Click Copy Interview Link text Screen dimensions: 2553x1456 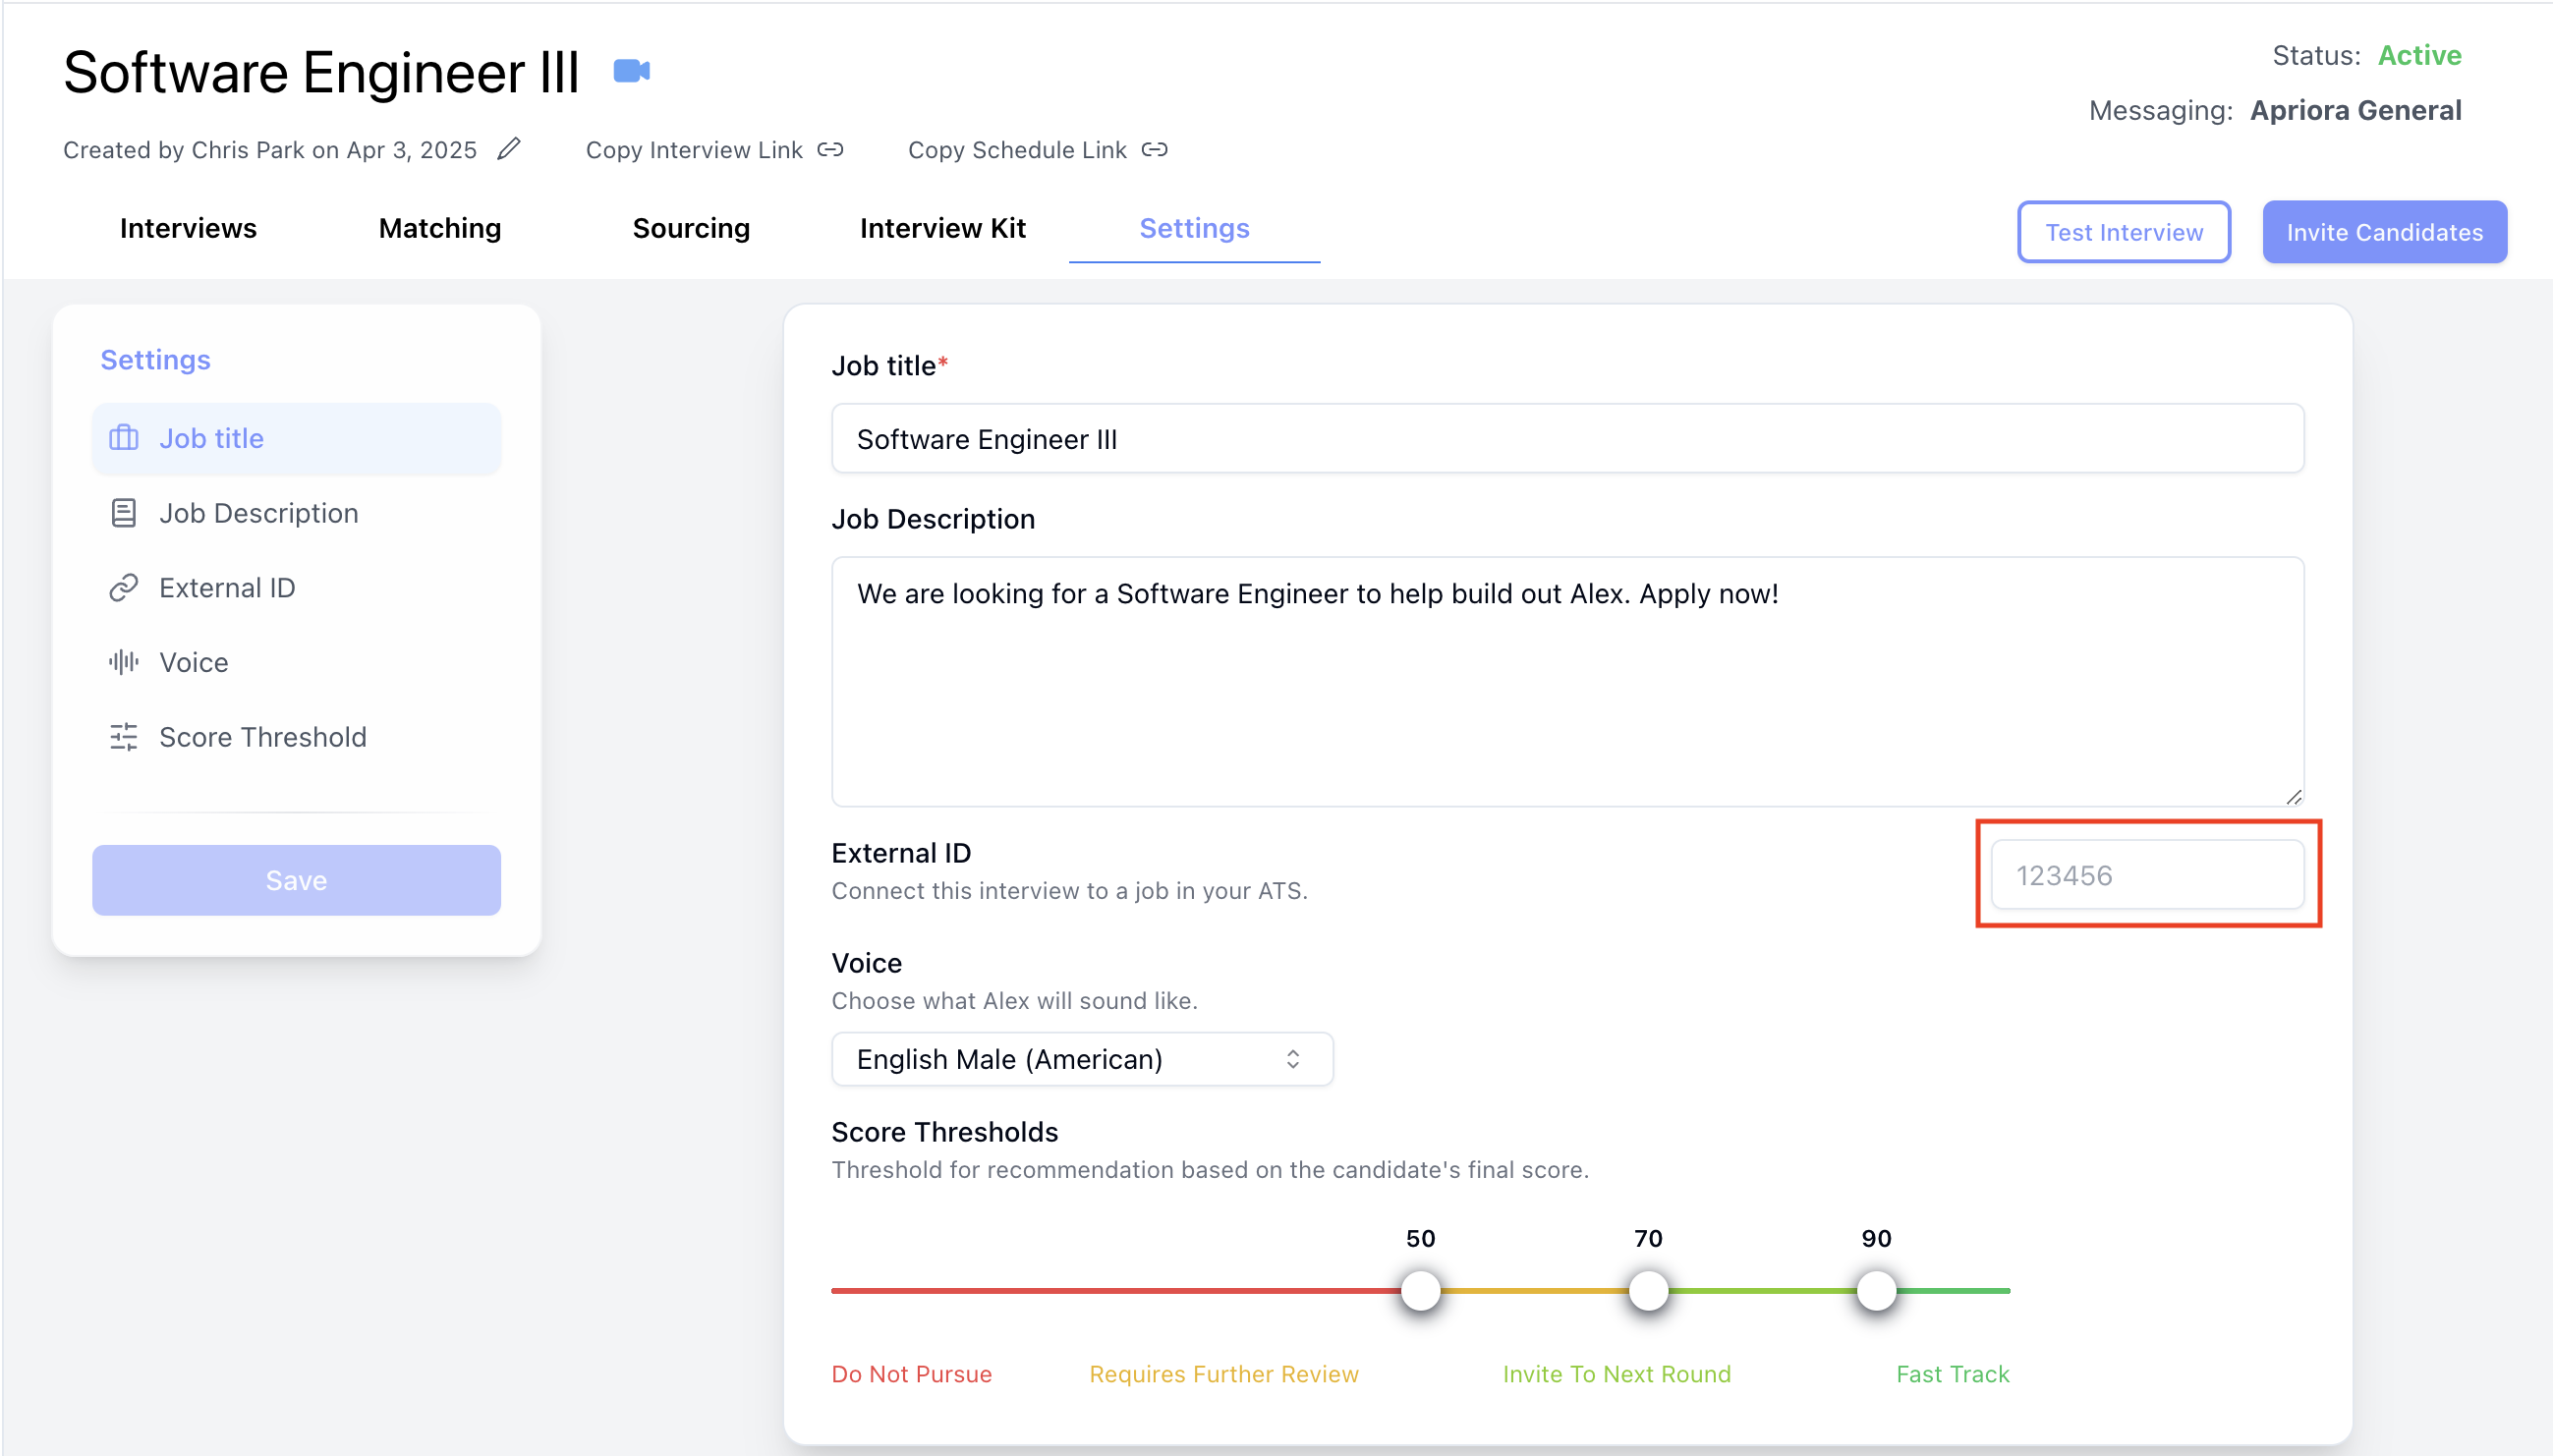(x=694, y=150)
